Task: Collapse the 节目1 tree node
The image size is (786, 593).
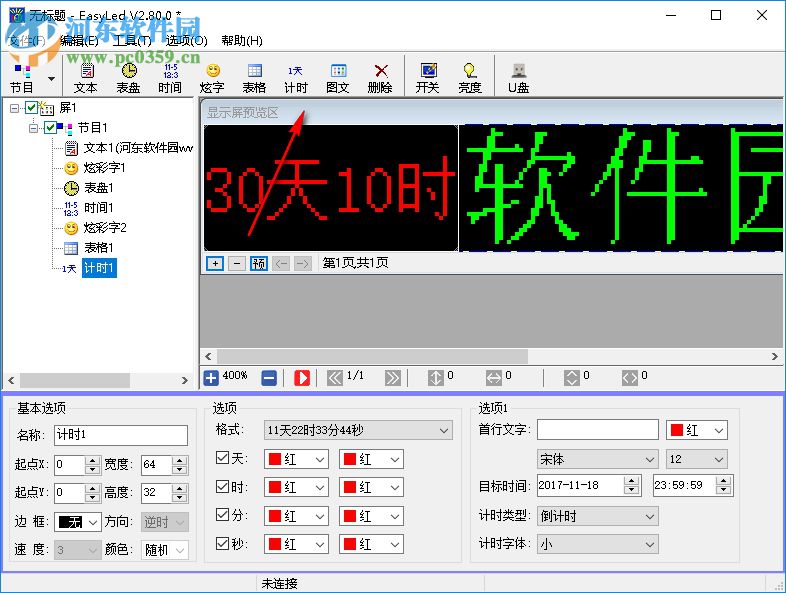Action: (33, 128)
